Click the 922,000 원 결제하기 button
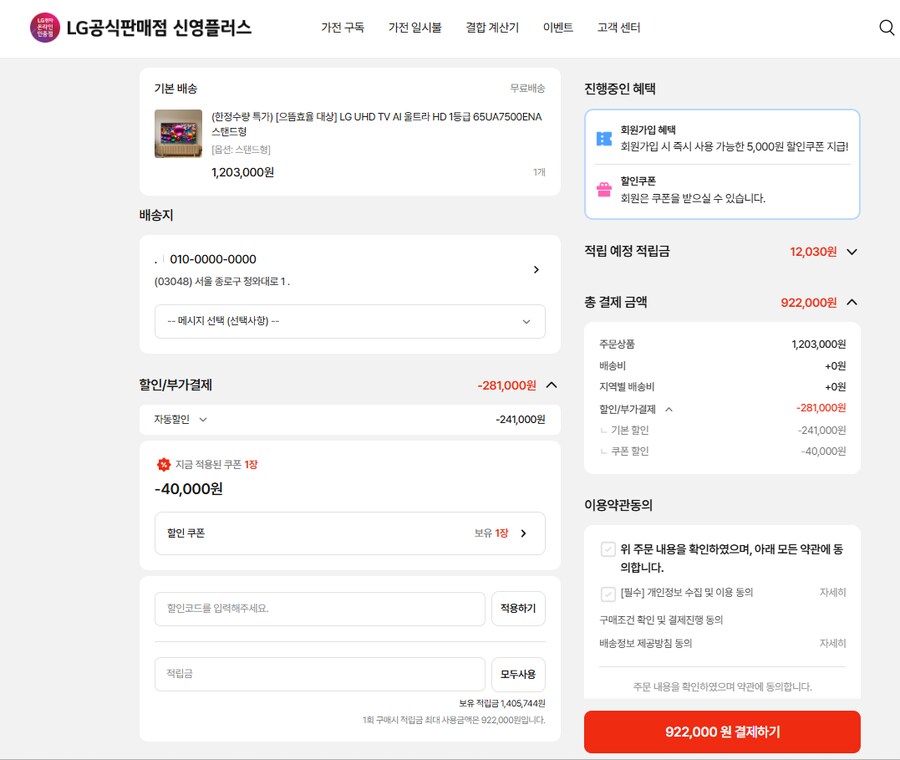This screenshot has width=900, height=760. click(722, 732)
